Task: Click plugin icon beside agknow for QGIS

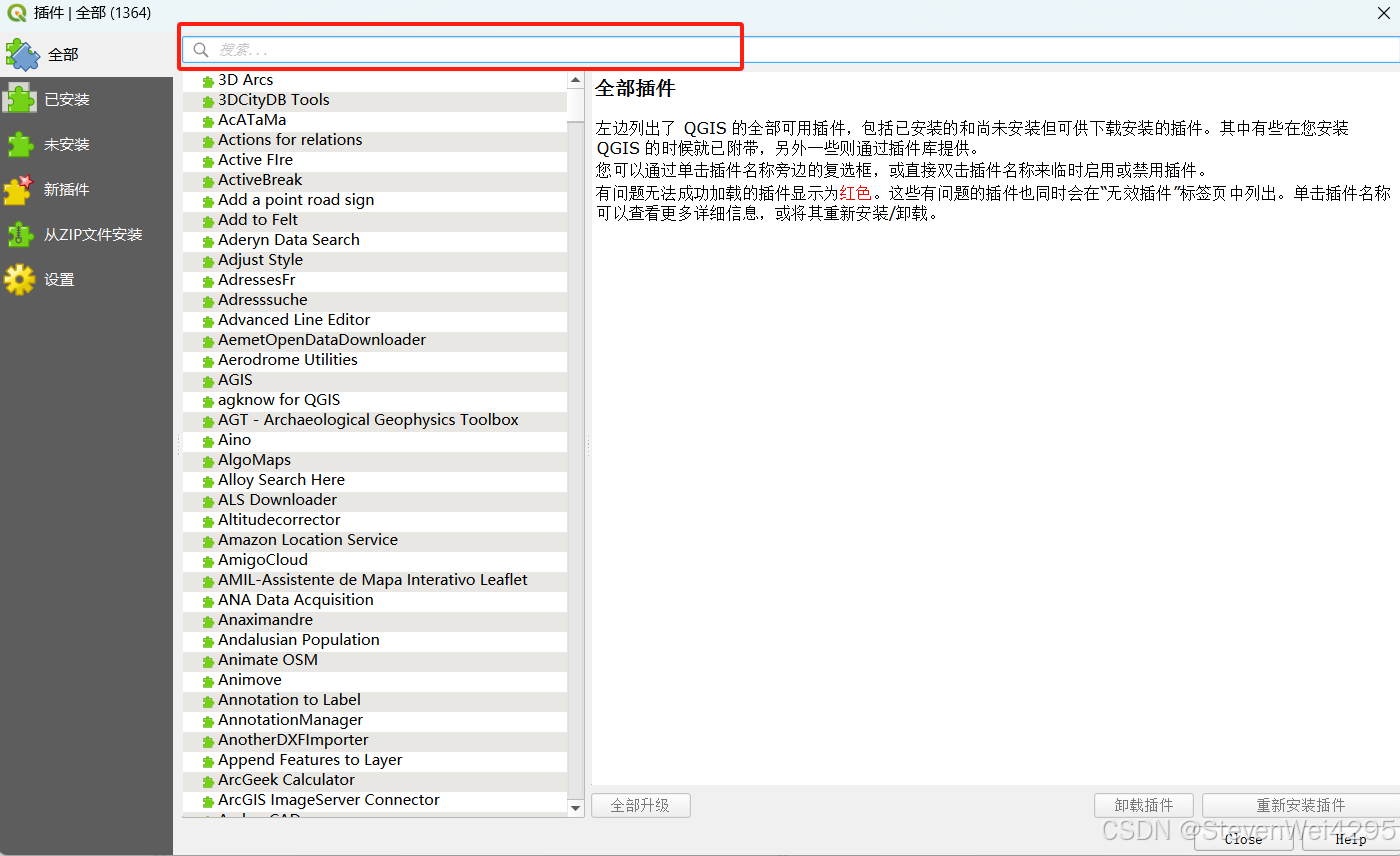Action: point(208,402)
